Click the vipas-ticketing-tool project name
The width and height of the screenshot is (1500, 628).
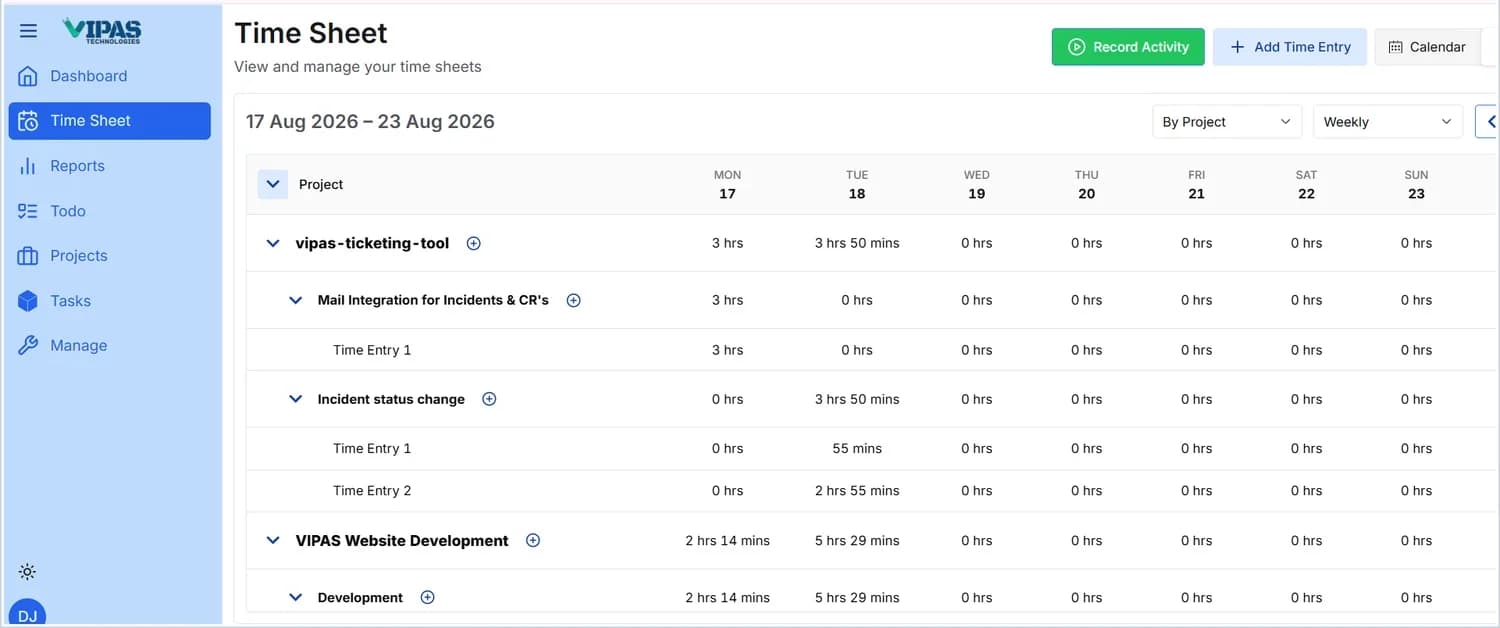(372, 243)
